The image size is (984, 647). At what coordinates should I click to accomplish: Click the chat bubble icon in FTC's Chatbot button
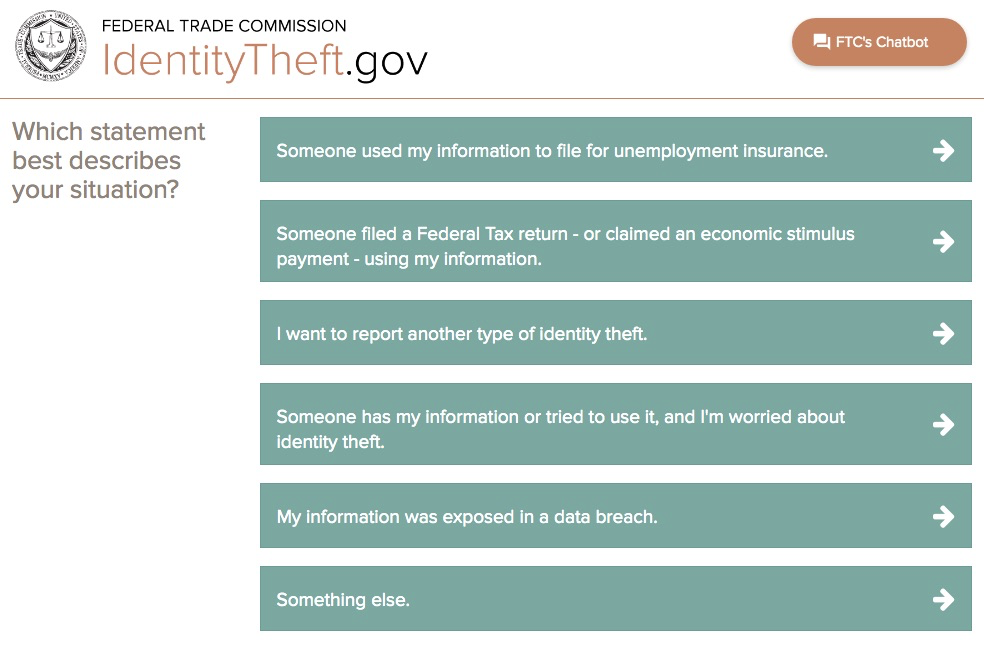click(822, 41)
